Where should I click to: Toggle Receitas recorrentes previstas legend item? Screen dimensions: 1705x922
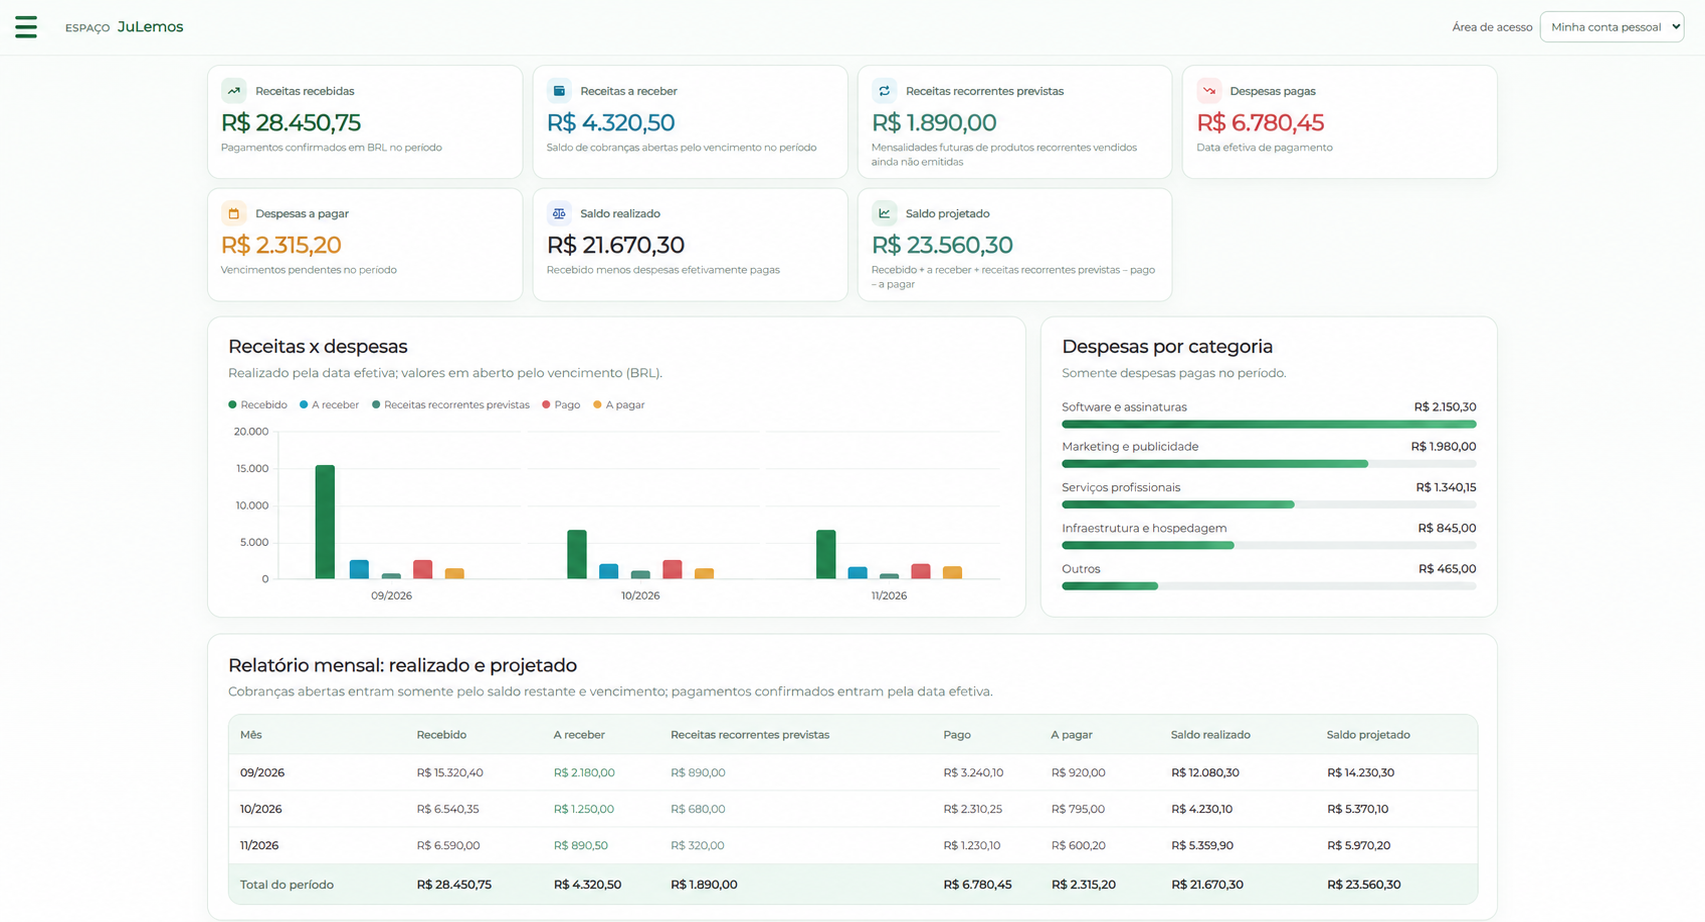(x=450, y=405)
